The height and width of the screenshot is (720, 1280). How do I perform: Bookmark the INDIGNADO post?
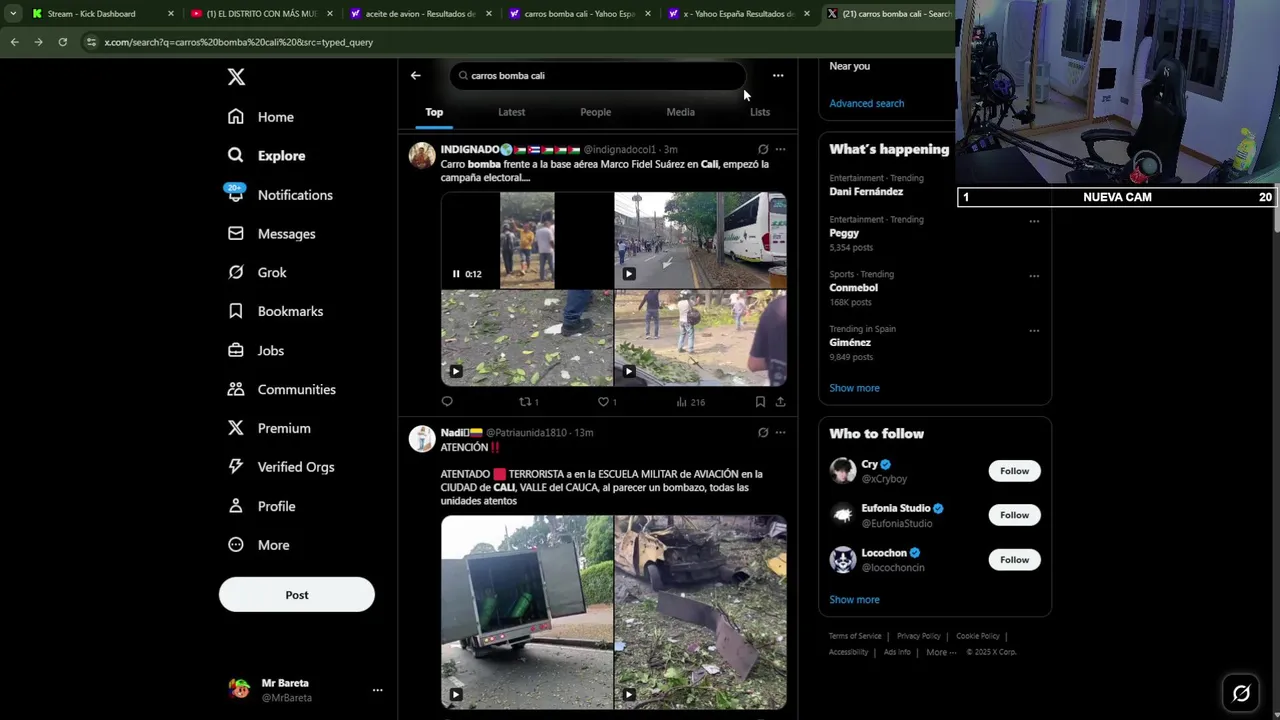click(x=760, y=402)
